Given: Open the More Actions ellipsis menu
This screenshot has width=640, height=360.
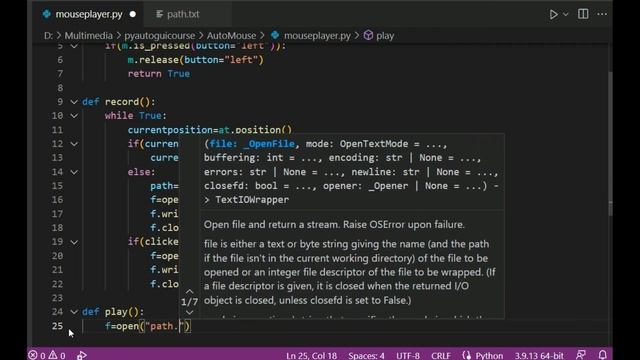Looking at the screenshot, I should click(x=602, y=14).
